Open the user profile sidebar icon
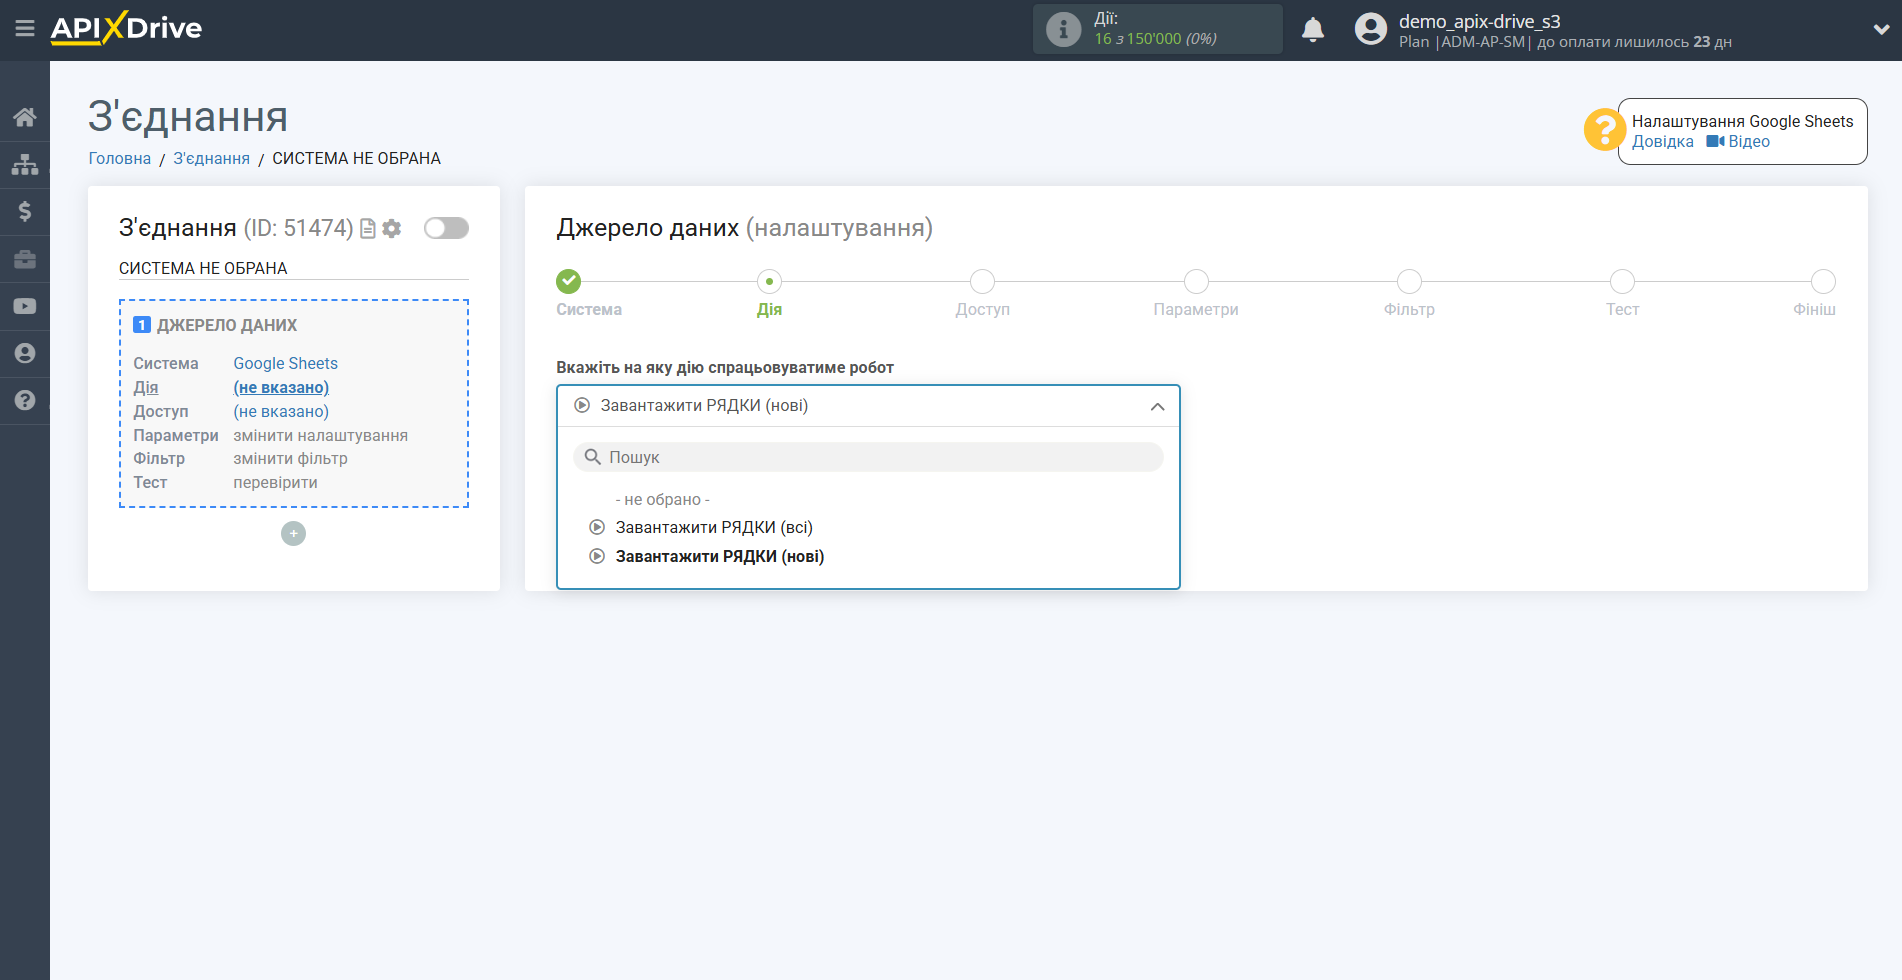Screen dimensions: 1902x980 [25, 353]
